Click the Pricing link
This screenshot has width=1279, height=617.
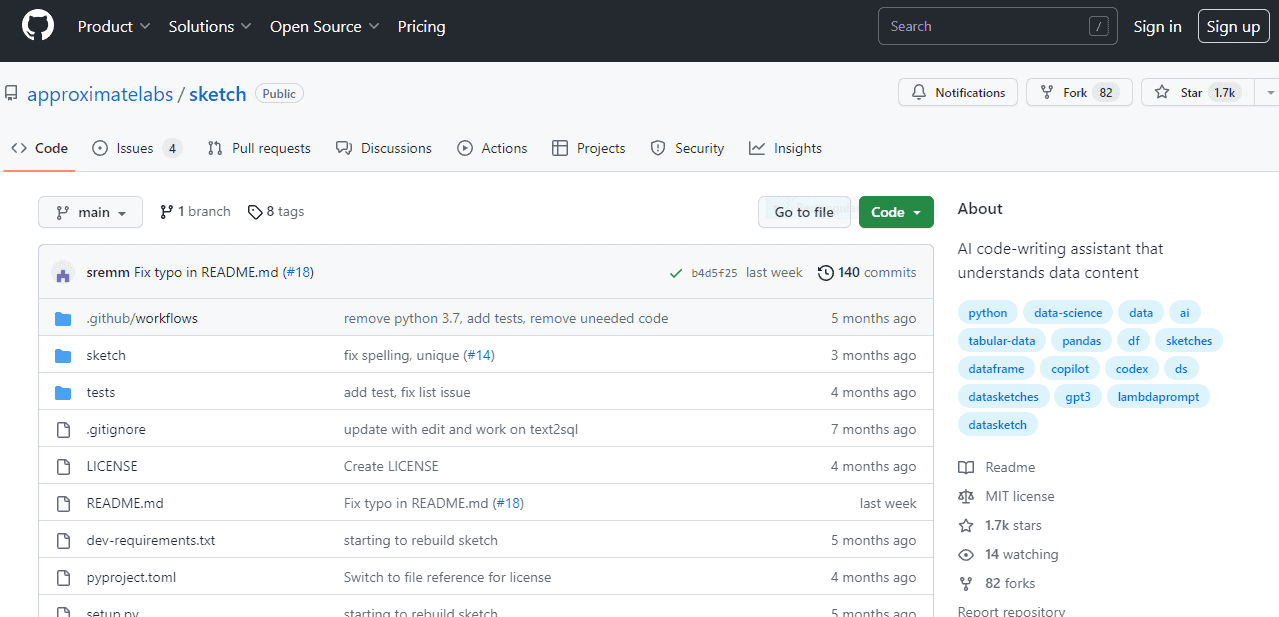[x=421, y=27]
